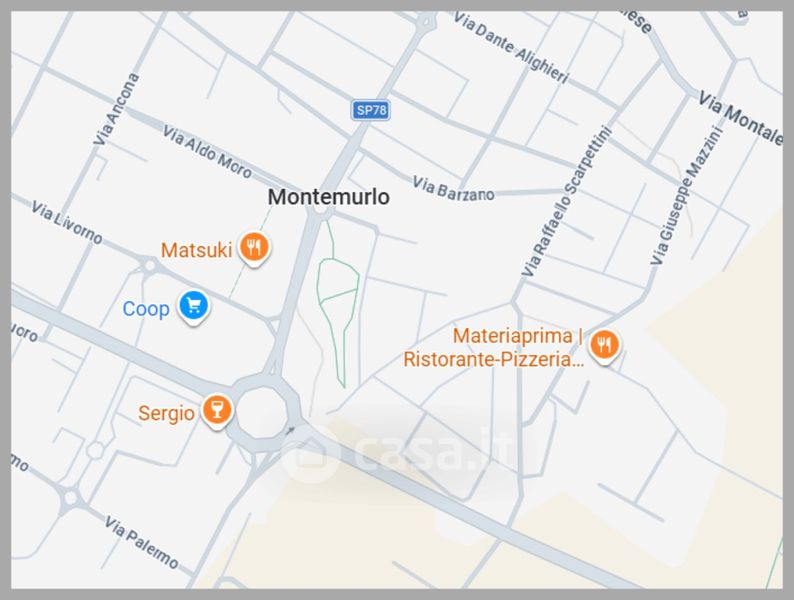
Task: Click the Materiaprima restaurant pin icon
Action: pyautogui.click(x=604, y=346)
